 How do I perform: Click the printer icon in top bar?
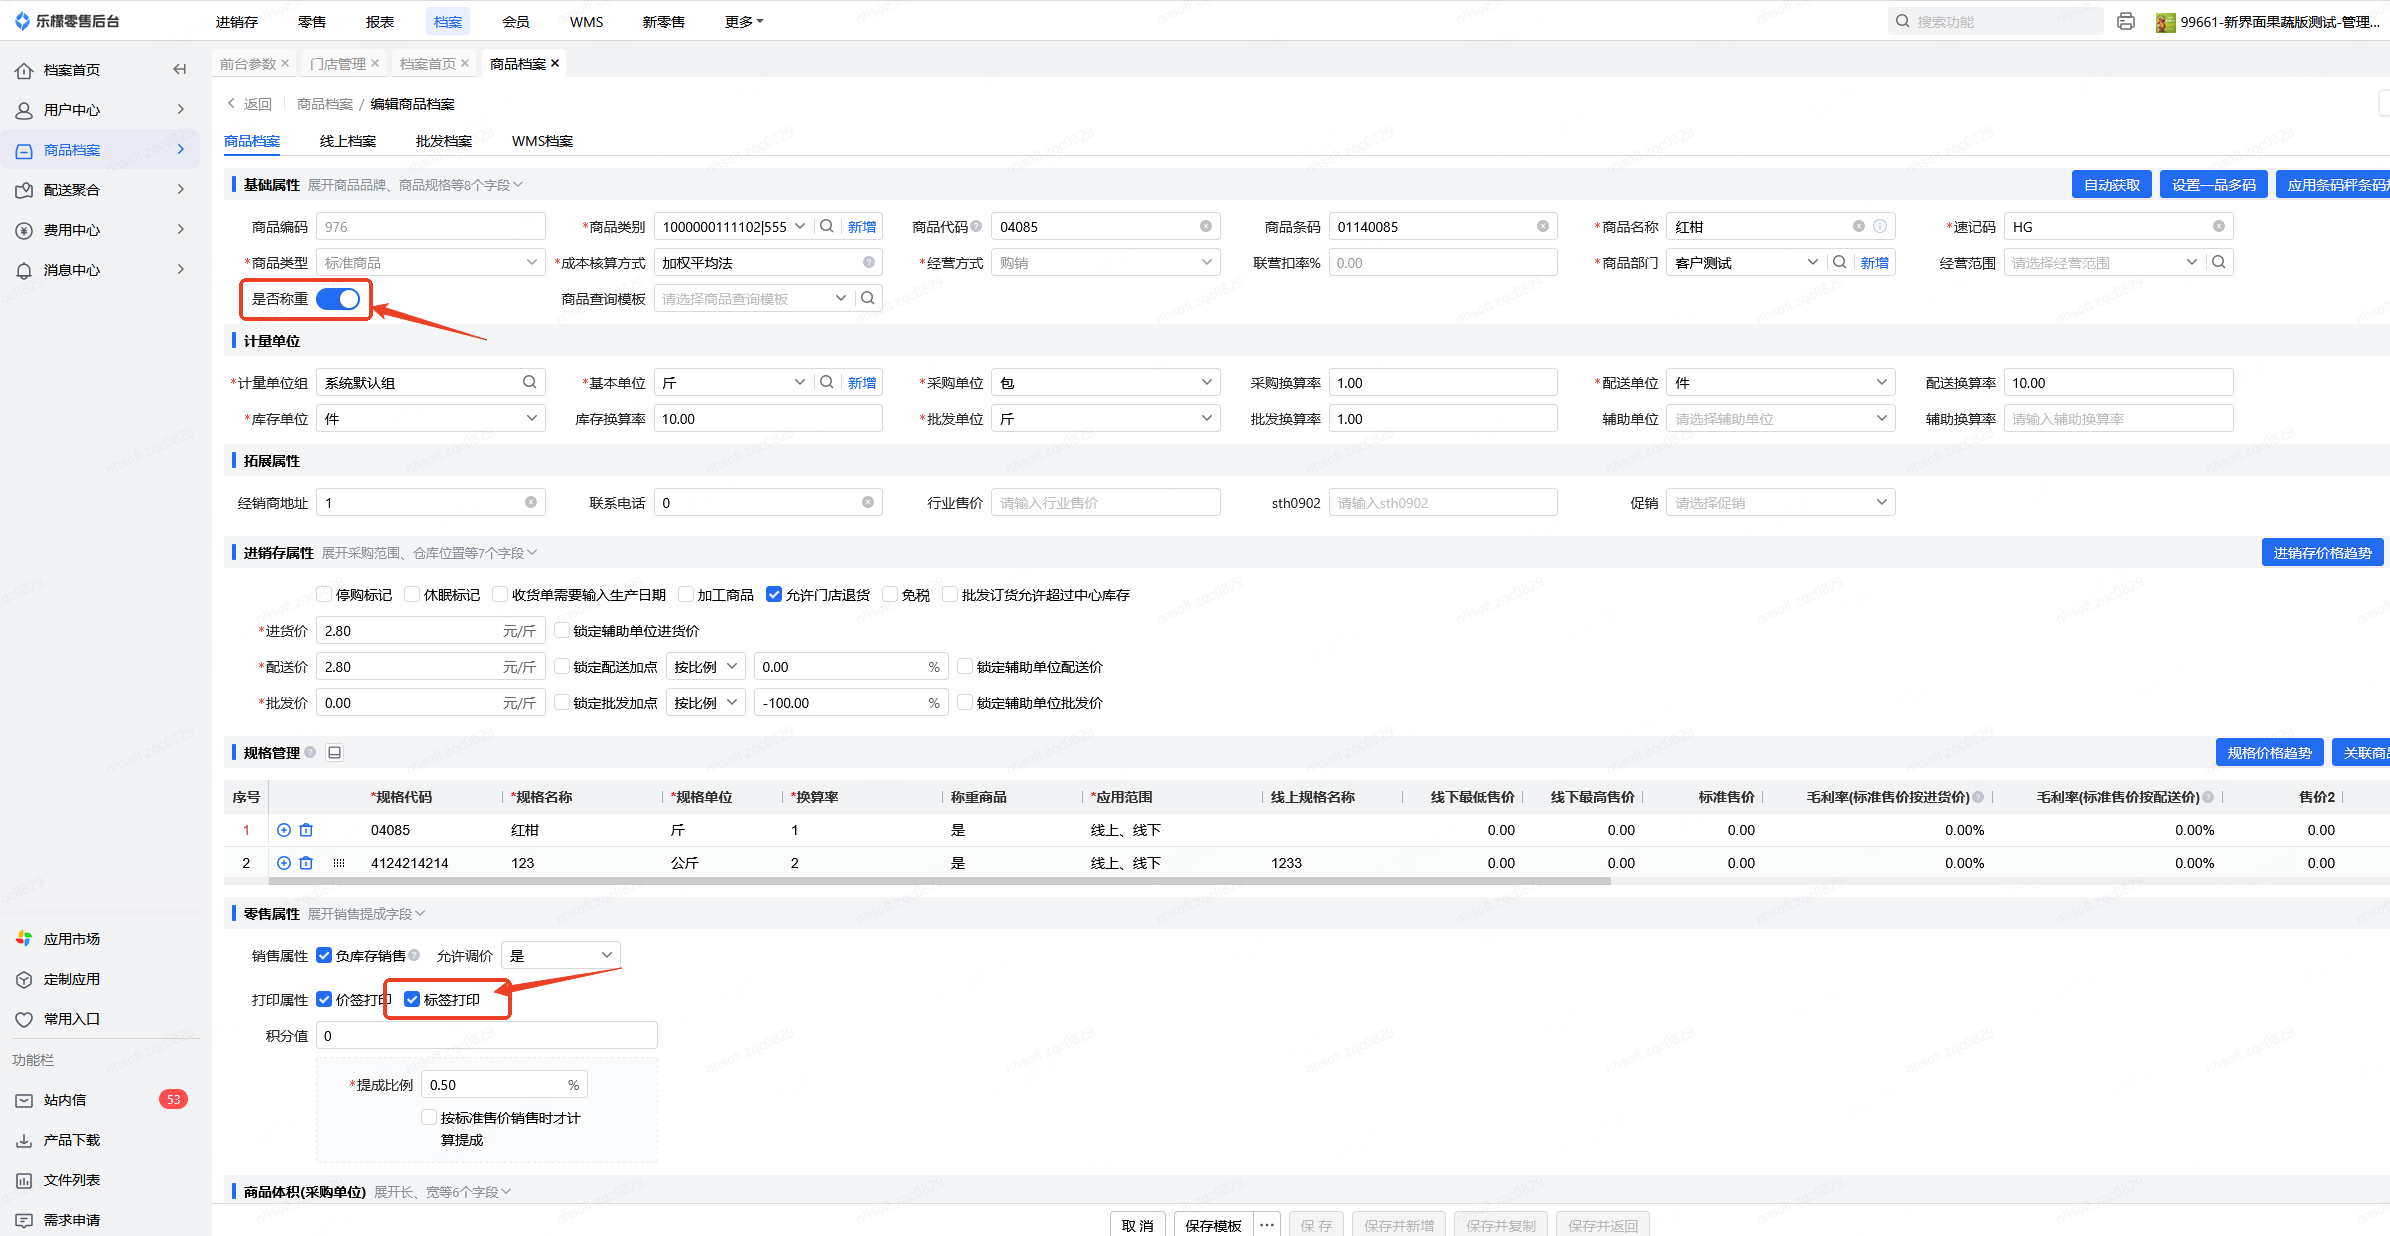[x=2126, y=21]
